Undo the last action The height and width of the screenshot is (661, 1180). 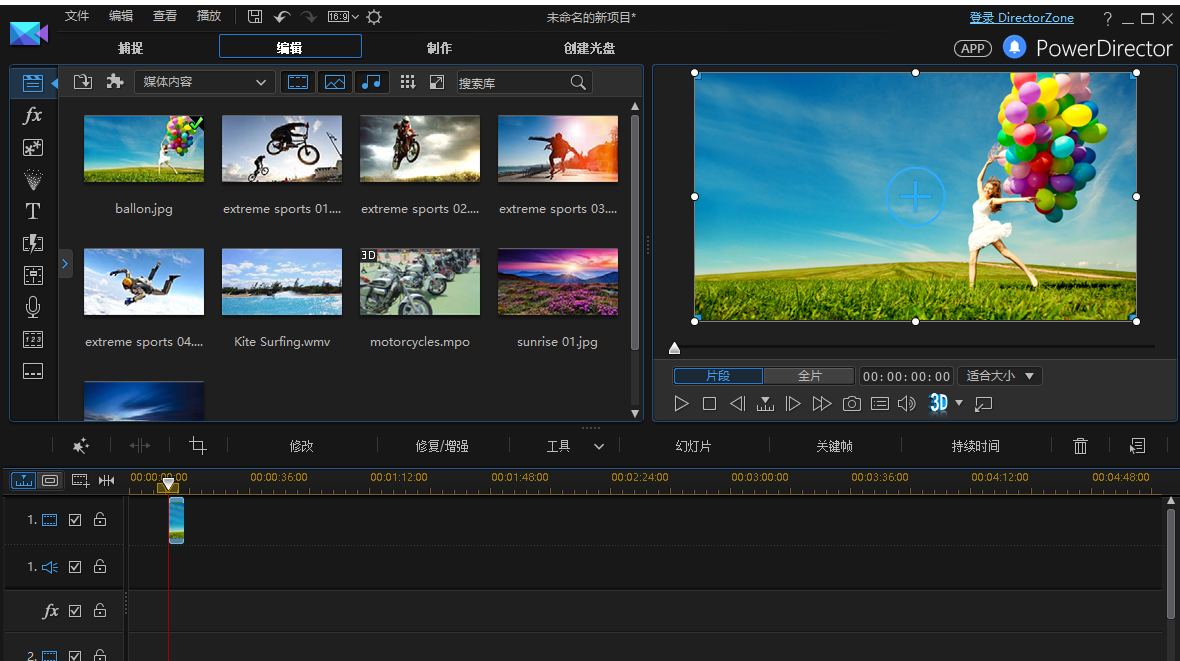coord(282,17)
